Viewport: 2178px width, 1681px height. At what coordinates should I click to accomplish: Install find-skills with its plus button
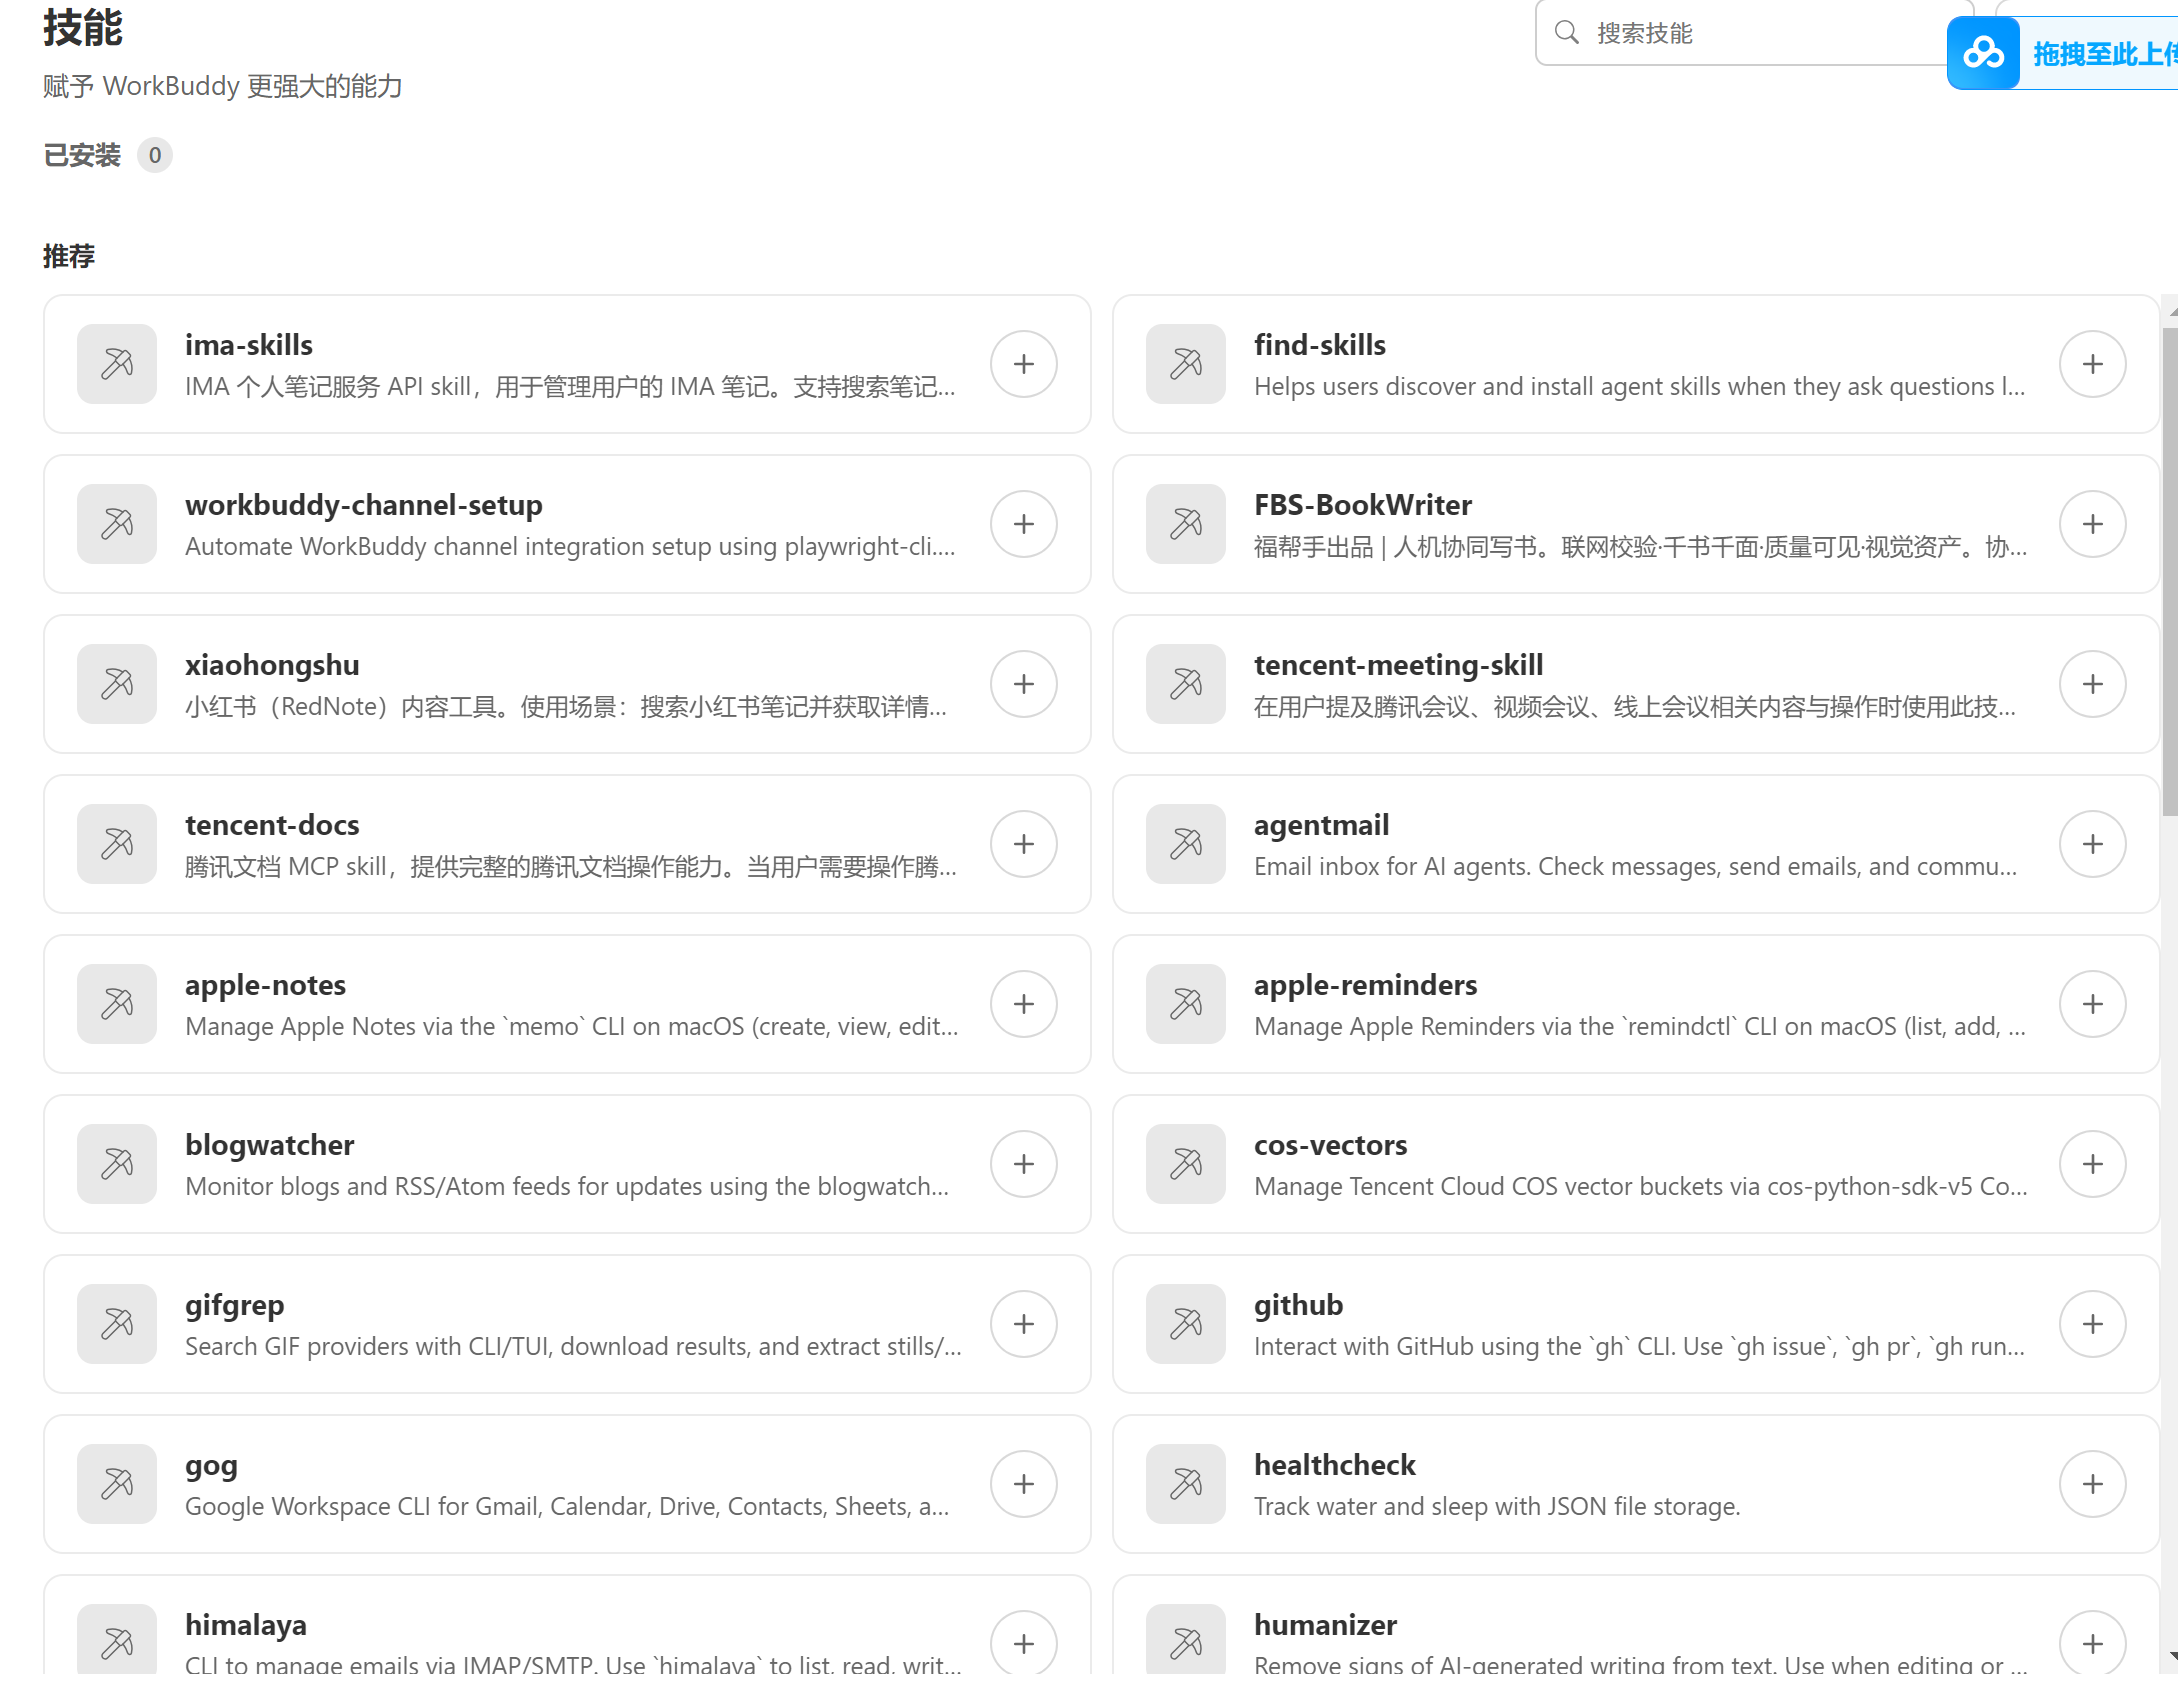(x=2092, y=364)
